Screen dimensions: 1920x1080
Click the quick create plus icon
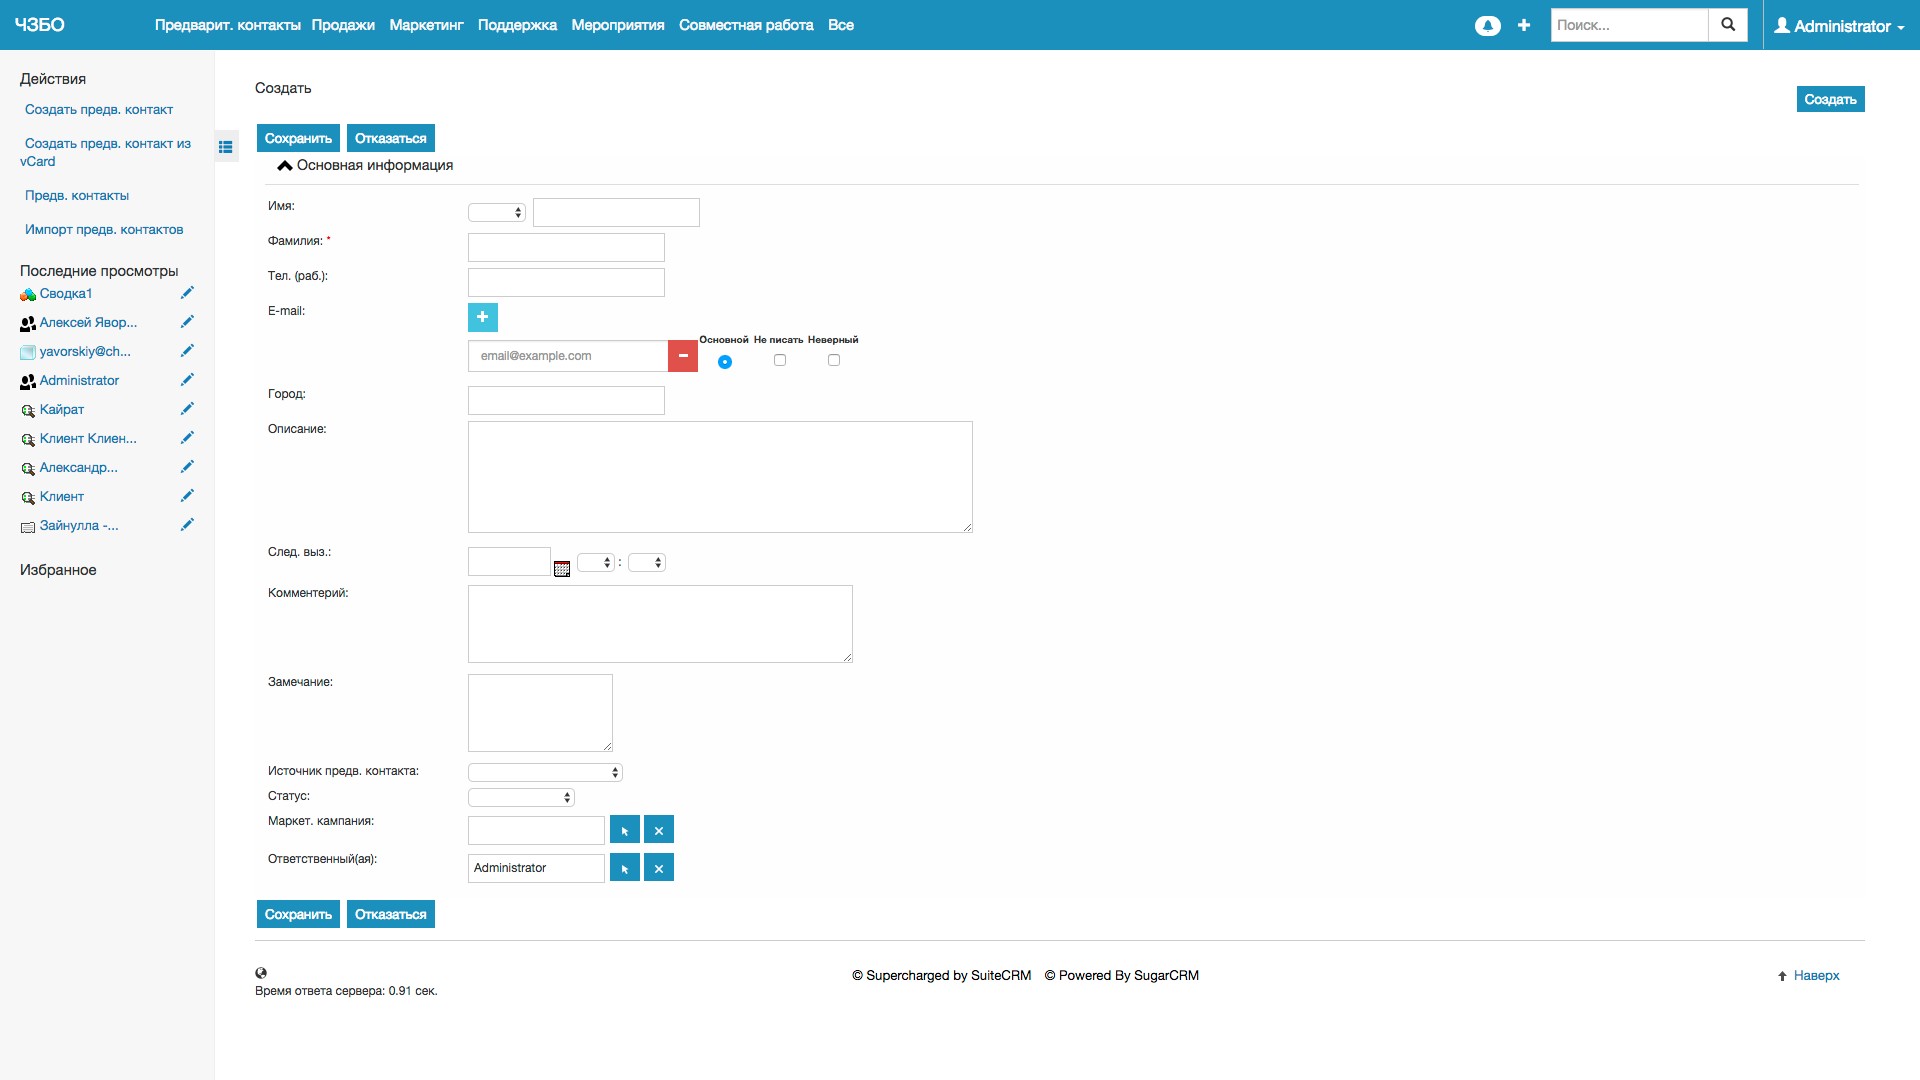tap(1523, 26)
